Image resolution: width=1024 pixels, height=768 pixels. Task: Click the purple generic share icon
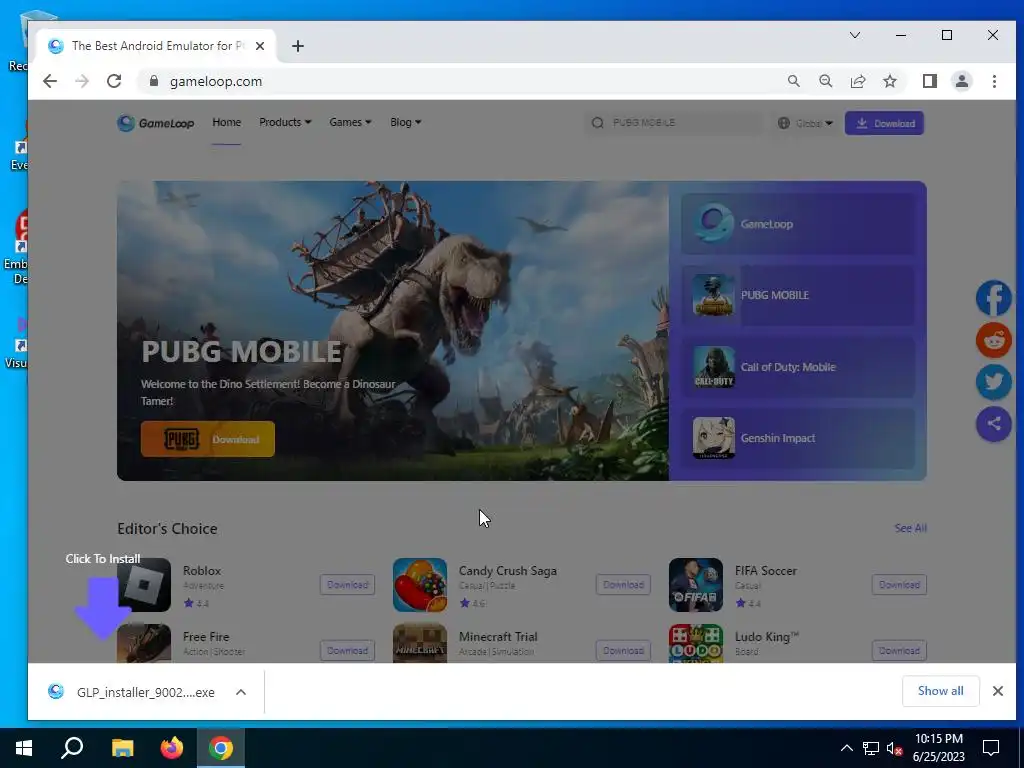pos(993,424)
